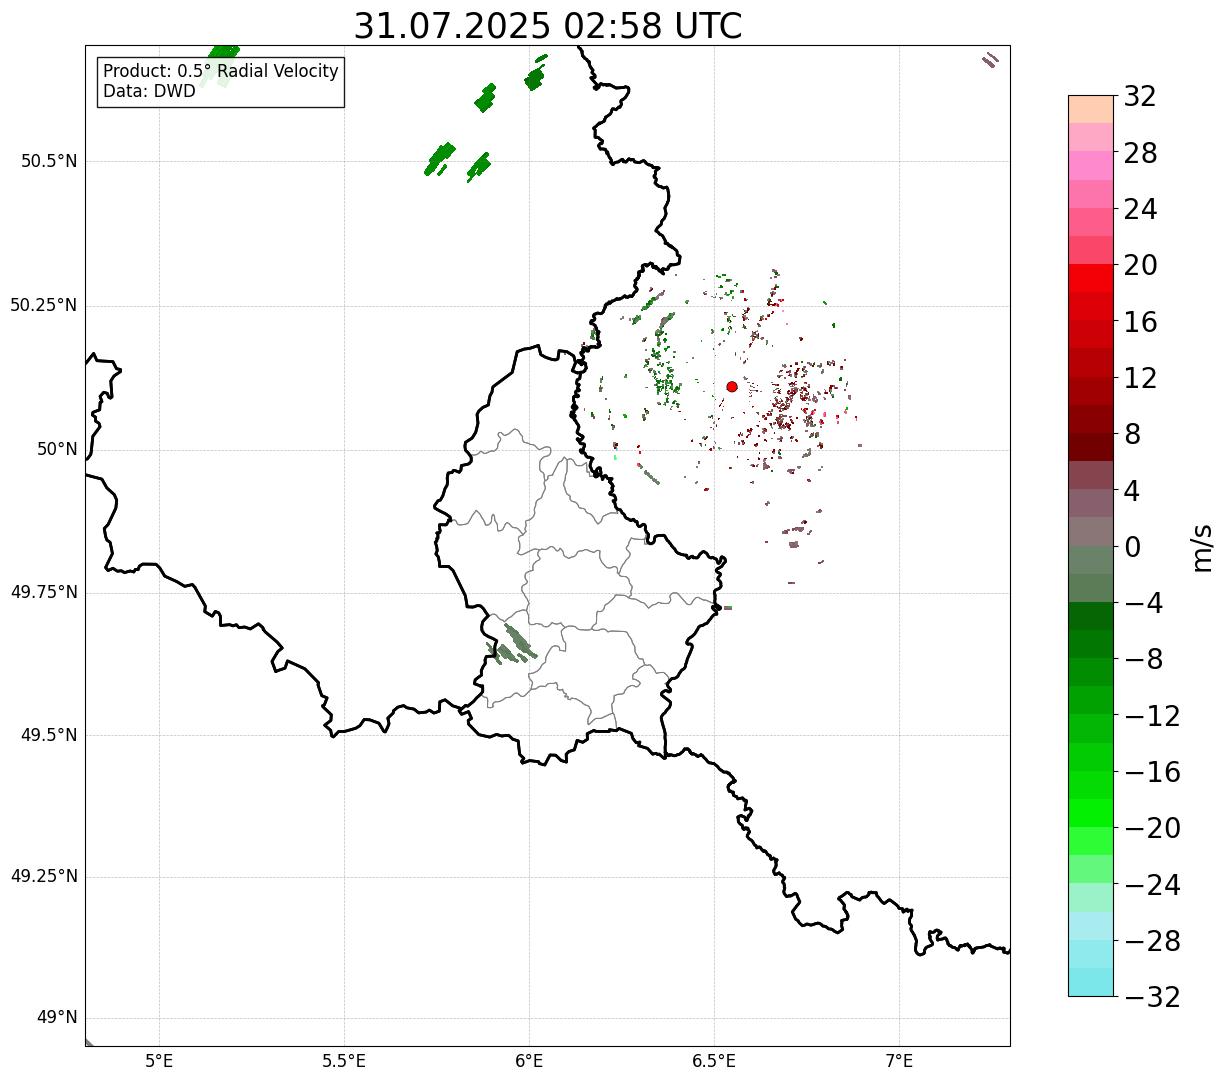Select the red radar site marker dot
Viewport: 1225px width, 1081px height.
point(732,387)
